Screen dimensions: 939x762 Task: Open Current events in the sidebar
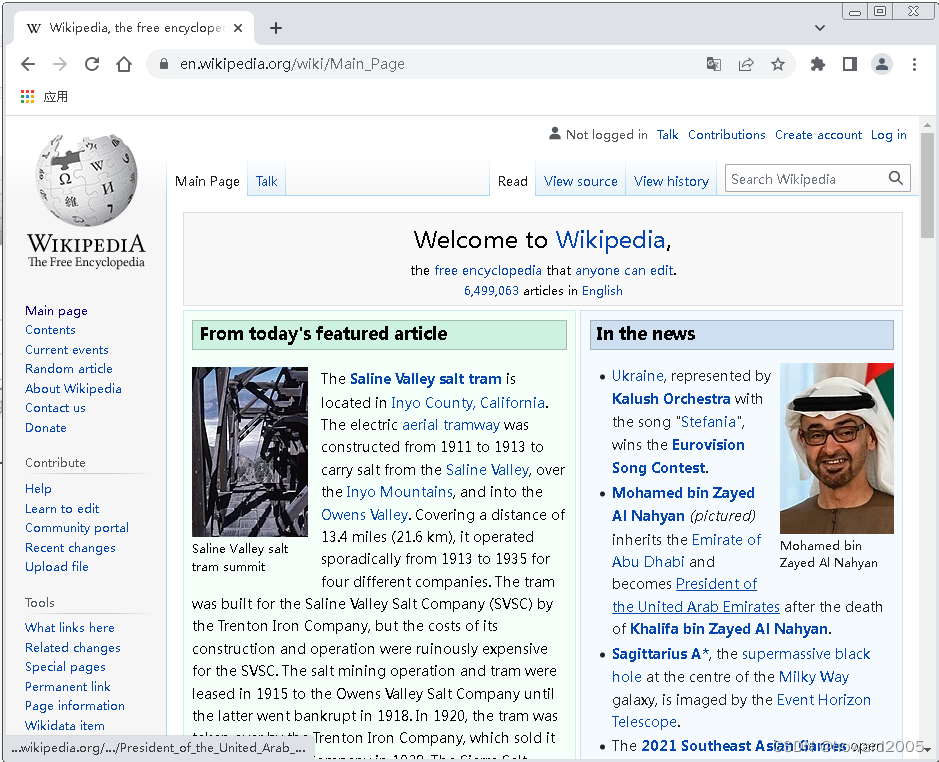67,349
